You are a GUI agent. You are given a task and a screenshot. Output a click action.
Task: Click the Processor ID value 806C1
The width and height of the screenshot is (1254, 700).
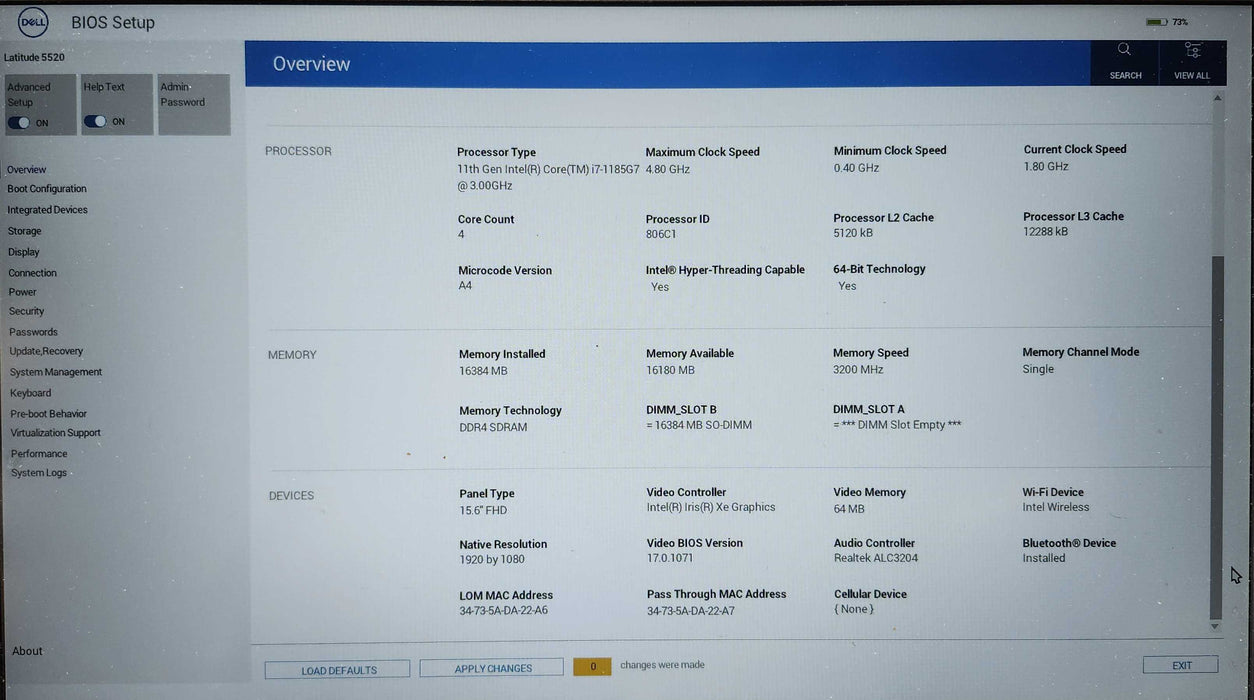661,234
